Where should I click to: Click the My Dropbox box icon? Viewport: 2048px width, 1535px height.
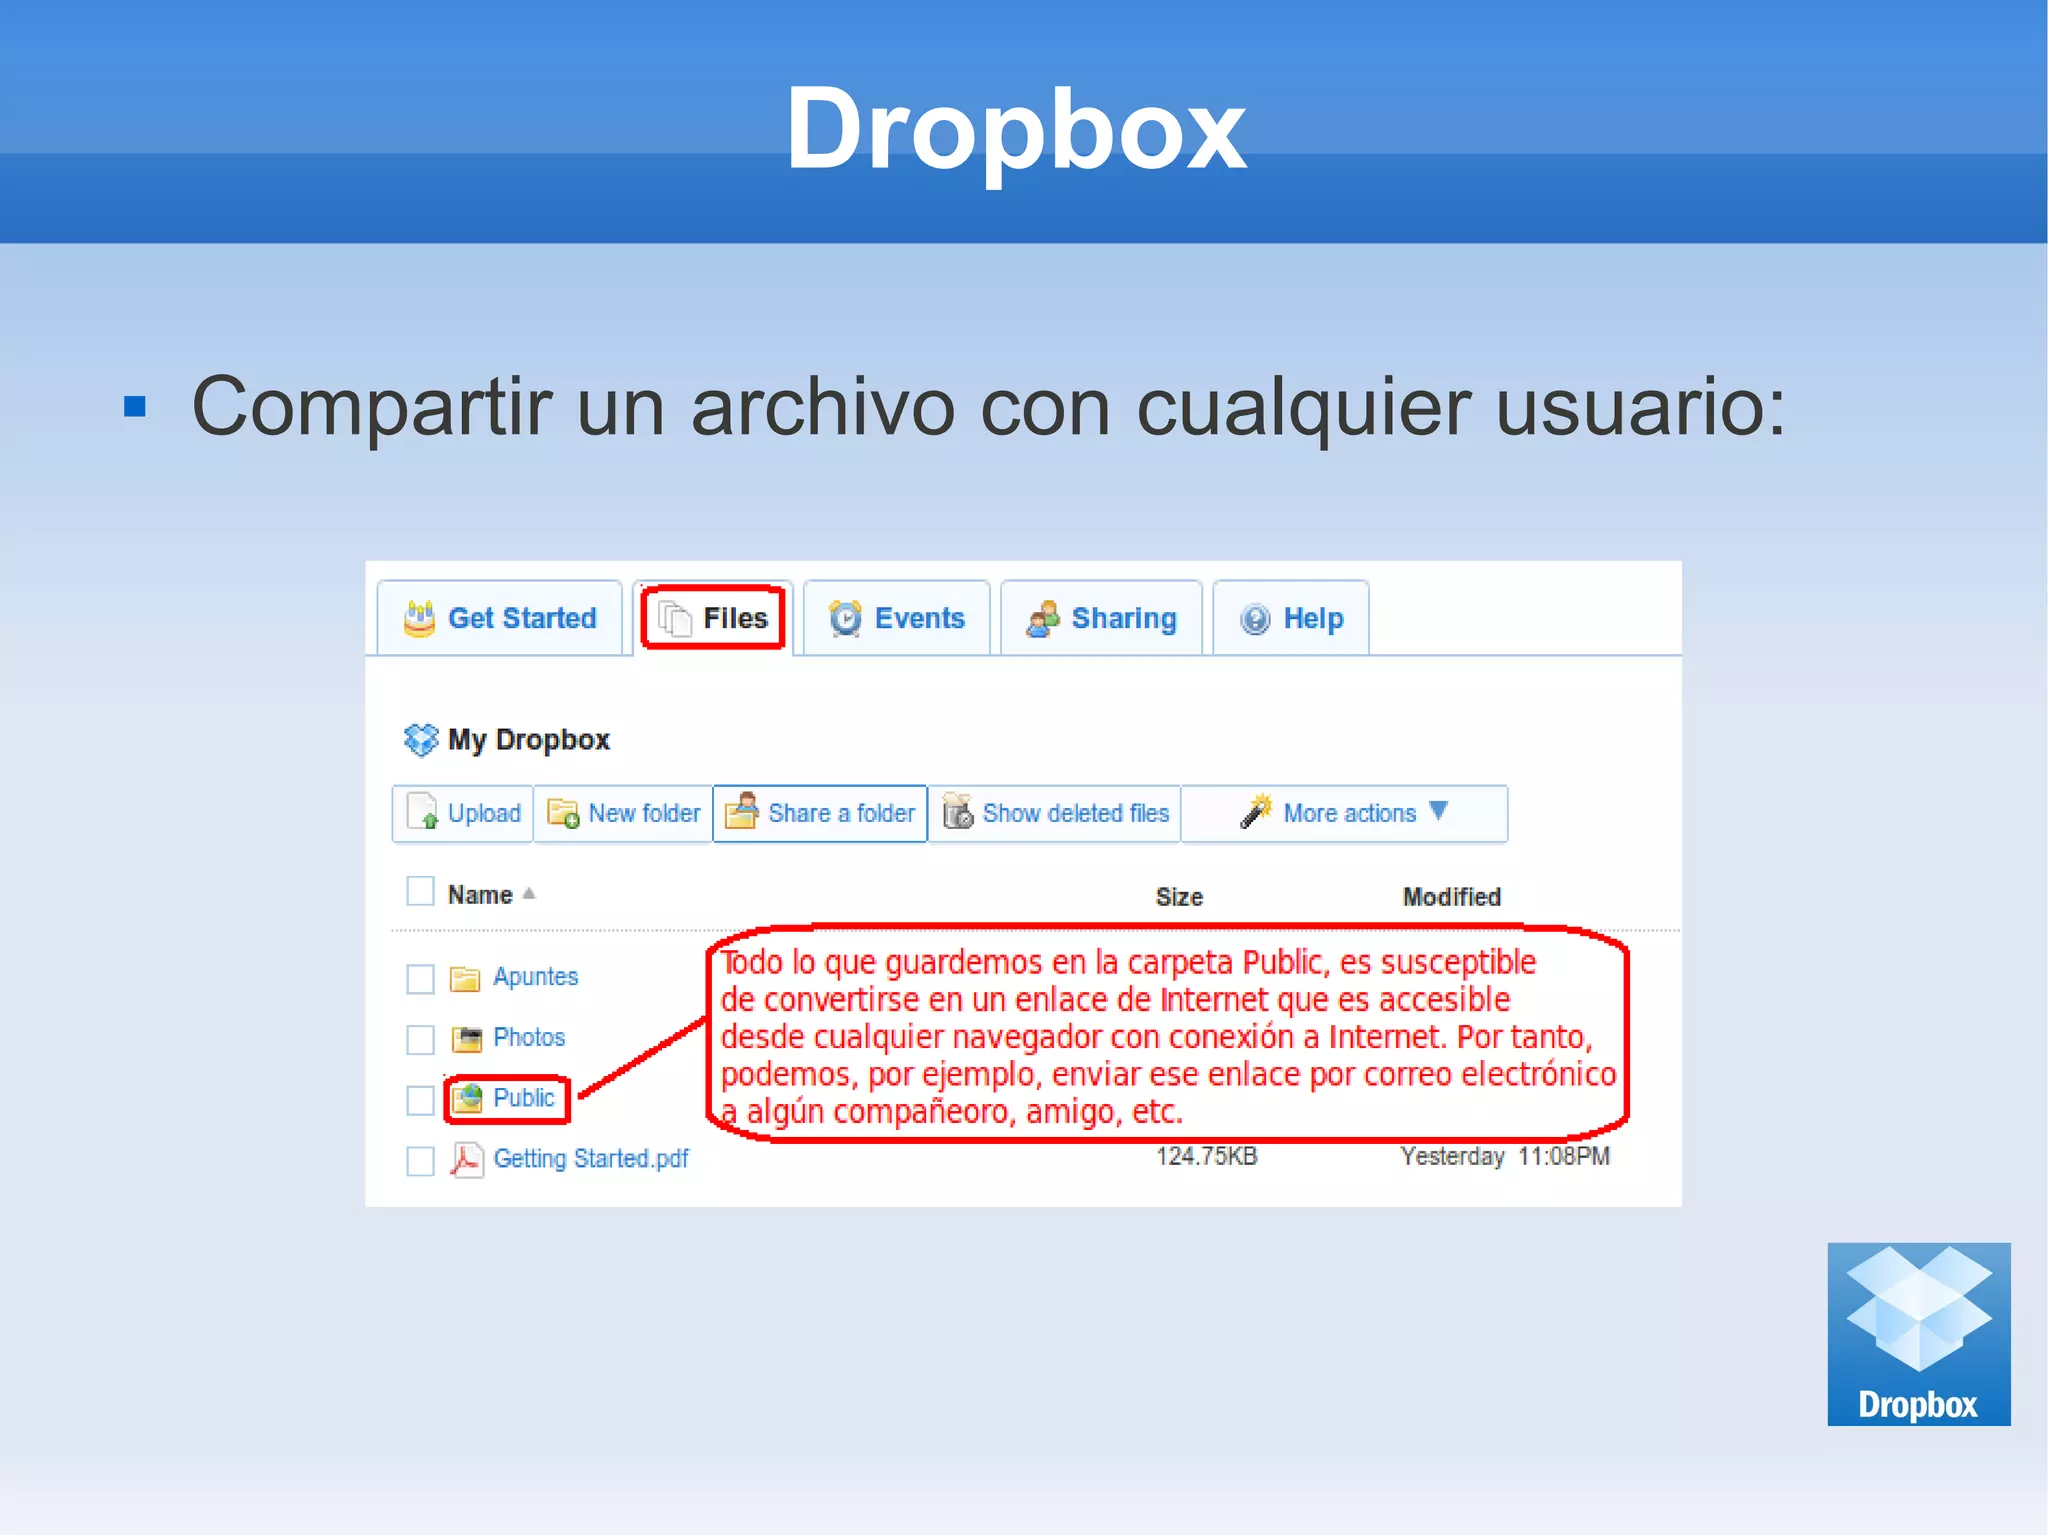[x=421, y=739]
